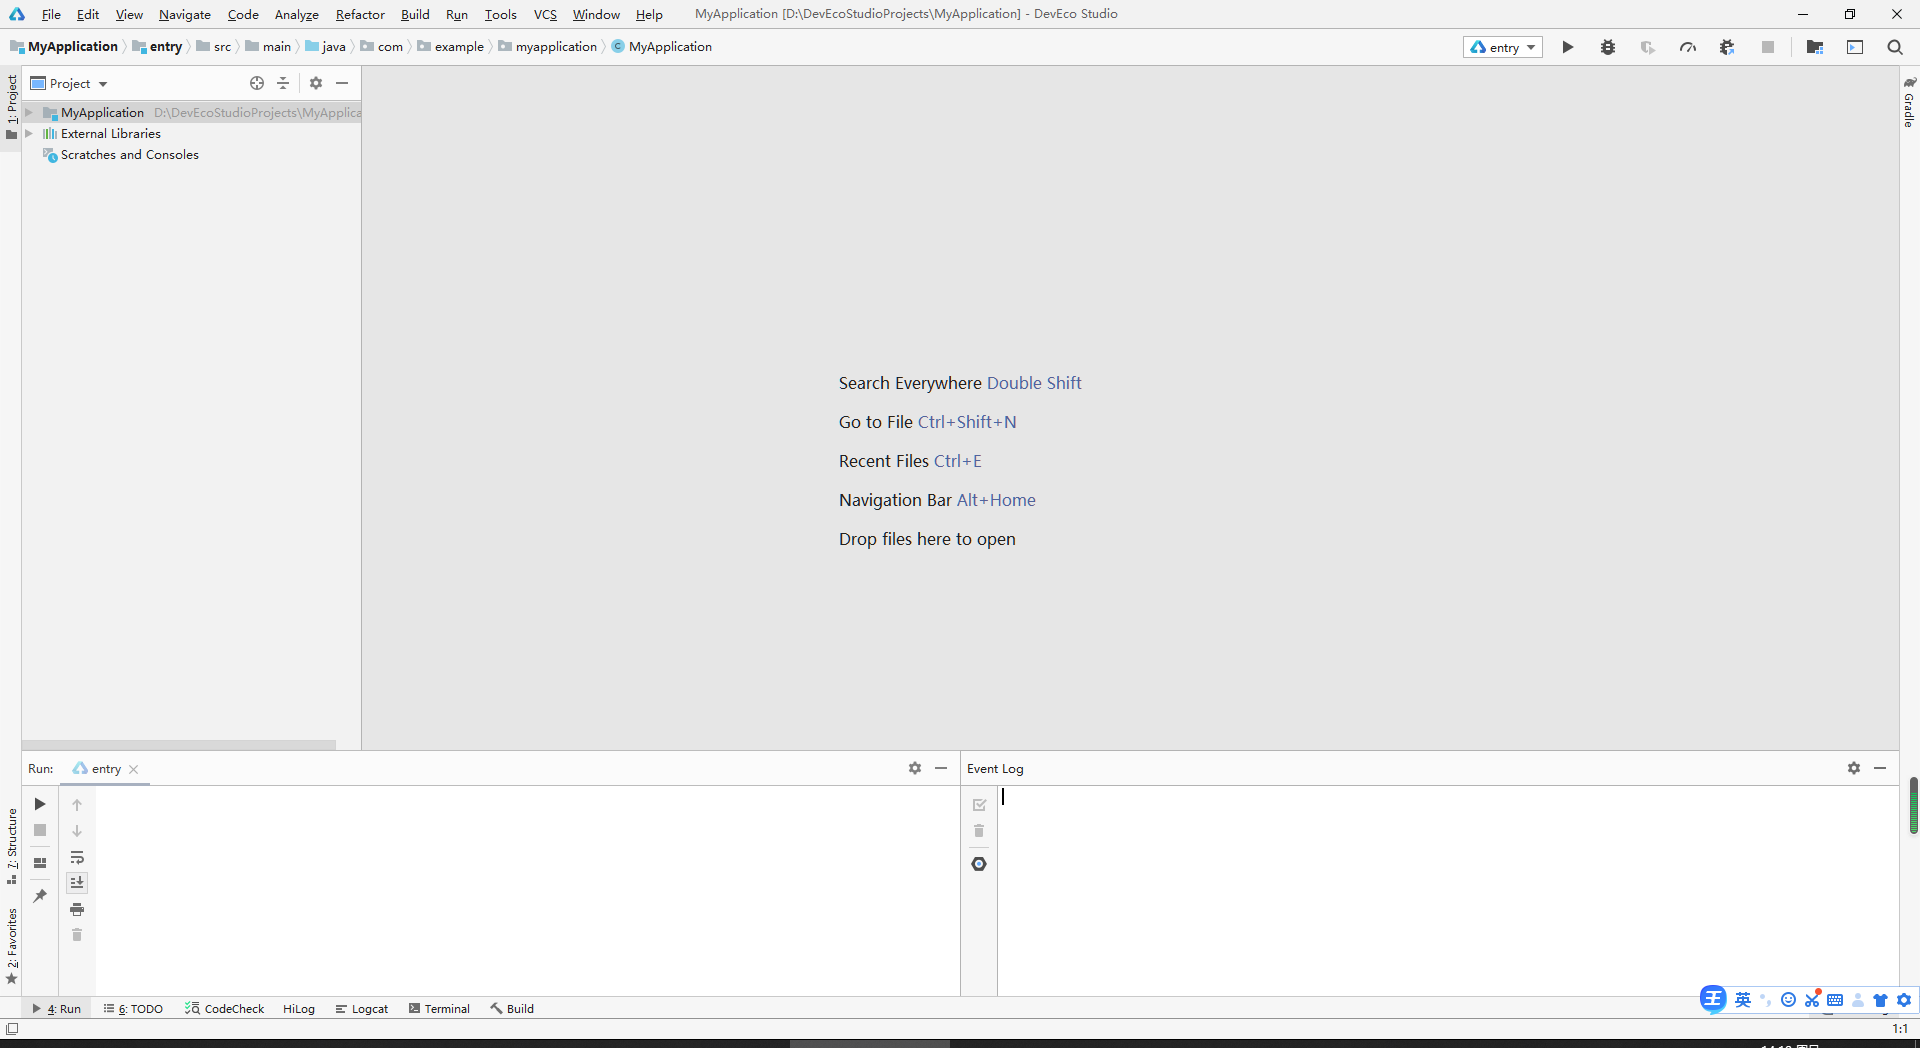The height and width of the screenshot is (1048, 1920).
Task: Expand the MyApplication project node
Action: click(x=29, y=112)
